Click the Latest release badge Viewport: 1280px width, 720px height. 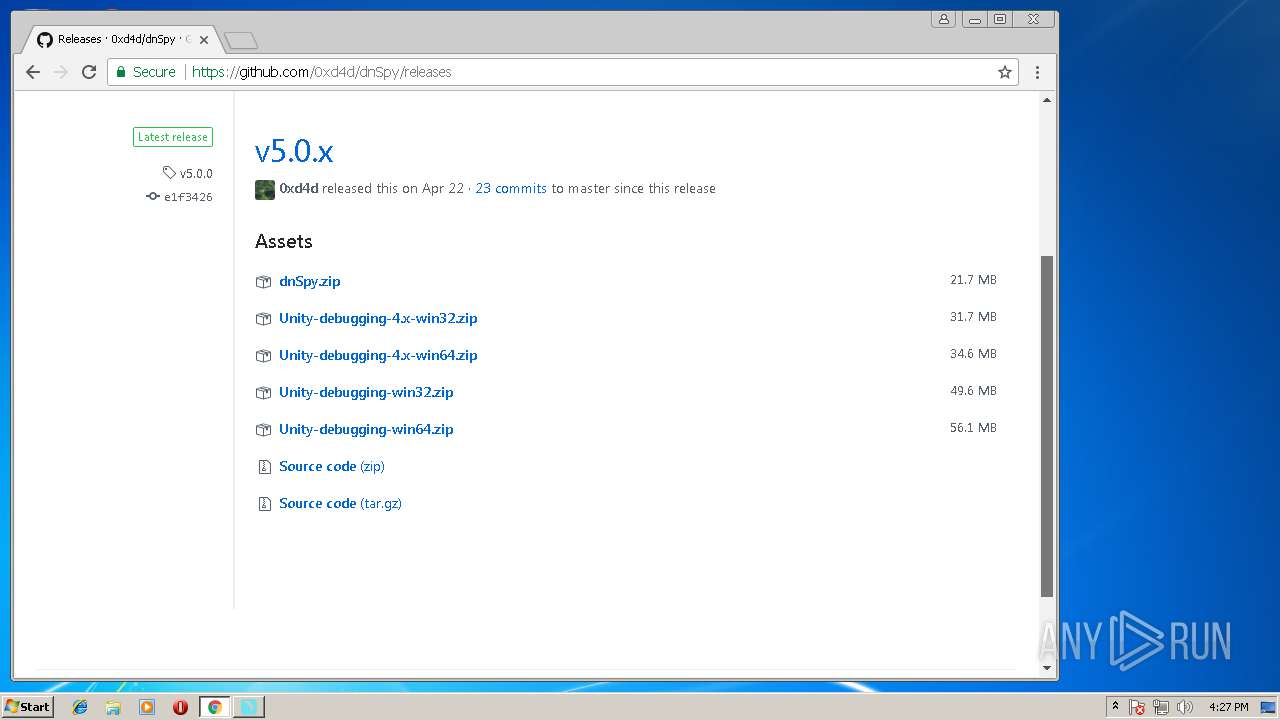[173, 137]
